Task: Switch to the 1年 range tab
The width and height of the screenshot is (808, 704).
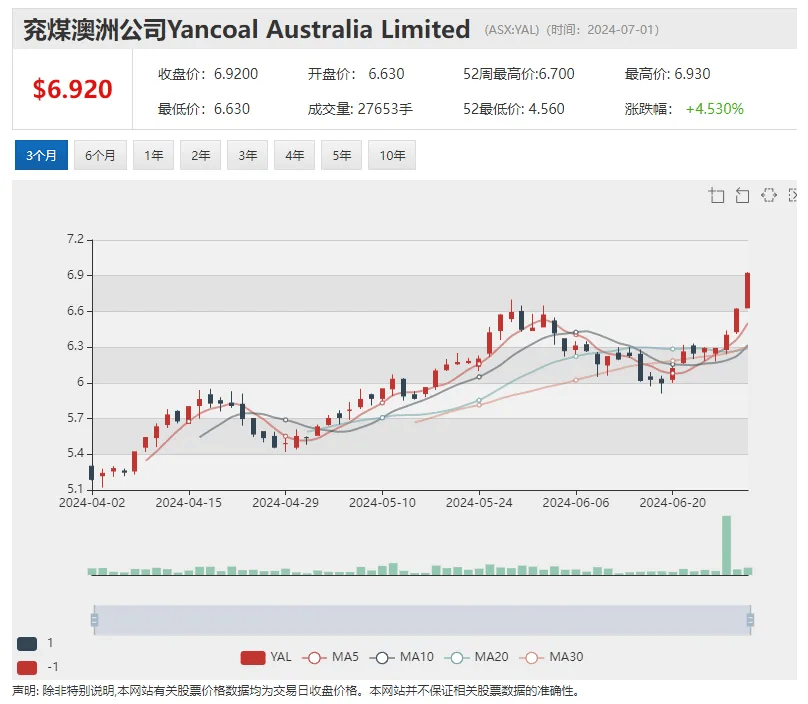Action: 154,155
